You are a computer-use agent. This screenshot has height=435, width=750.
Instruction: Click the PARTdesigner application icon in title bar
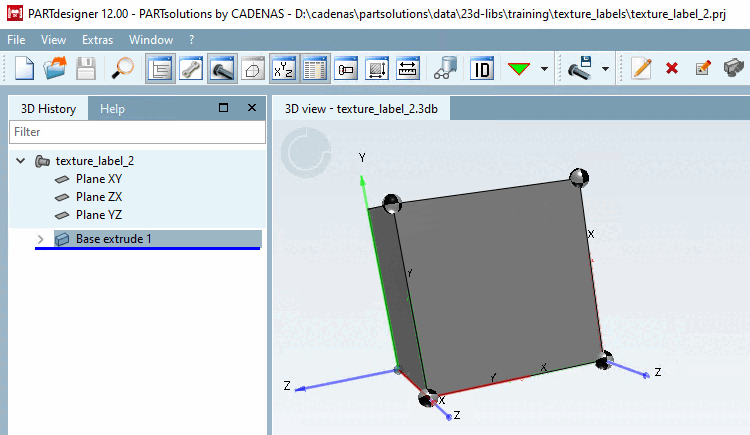15,13
